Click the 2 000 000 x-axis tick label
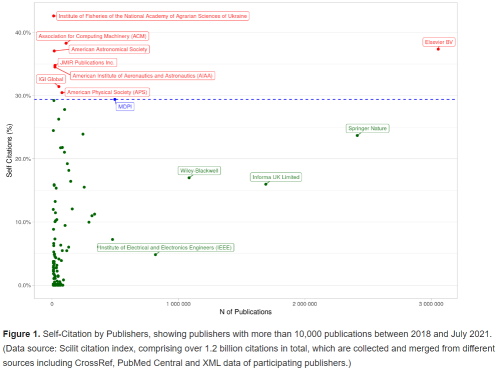Image resolution: width=500 pixels, height=370 pixels. pos(305,304)
